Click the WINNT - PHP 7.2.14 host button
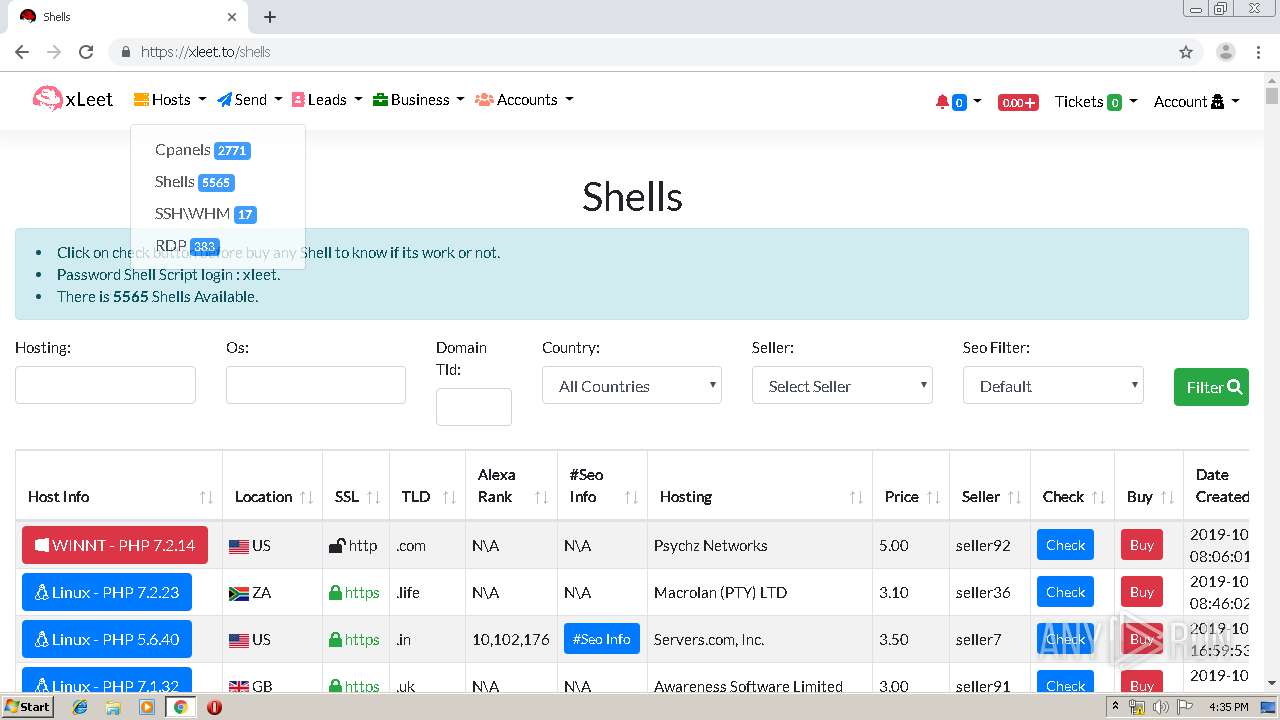1280x720 pixels. pos(115,546)
